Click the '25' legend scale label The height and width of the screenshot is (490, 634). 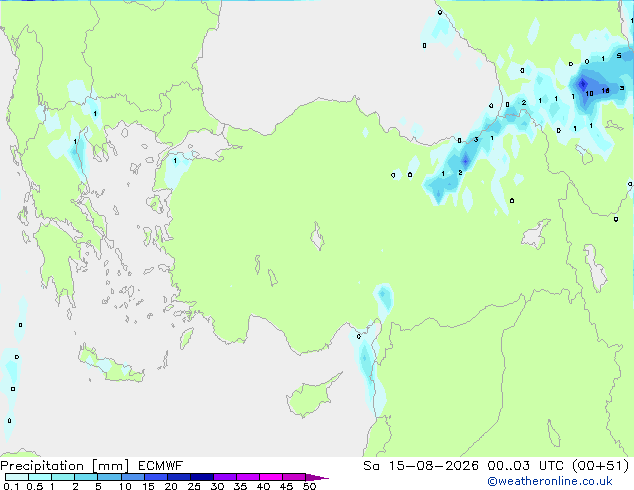pos(194,486)
